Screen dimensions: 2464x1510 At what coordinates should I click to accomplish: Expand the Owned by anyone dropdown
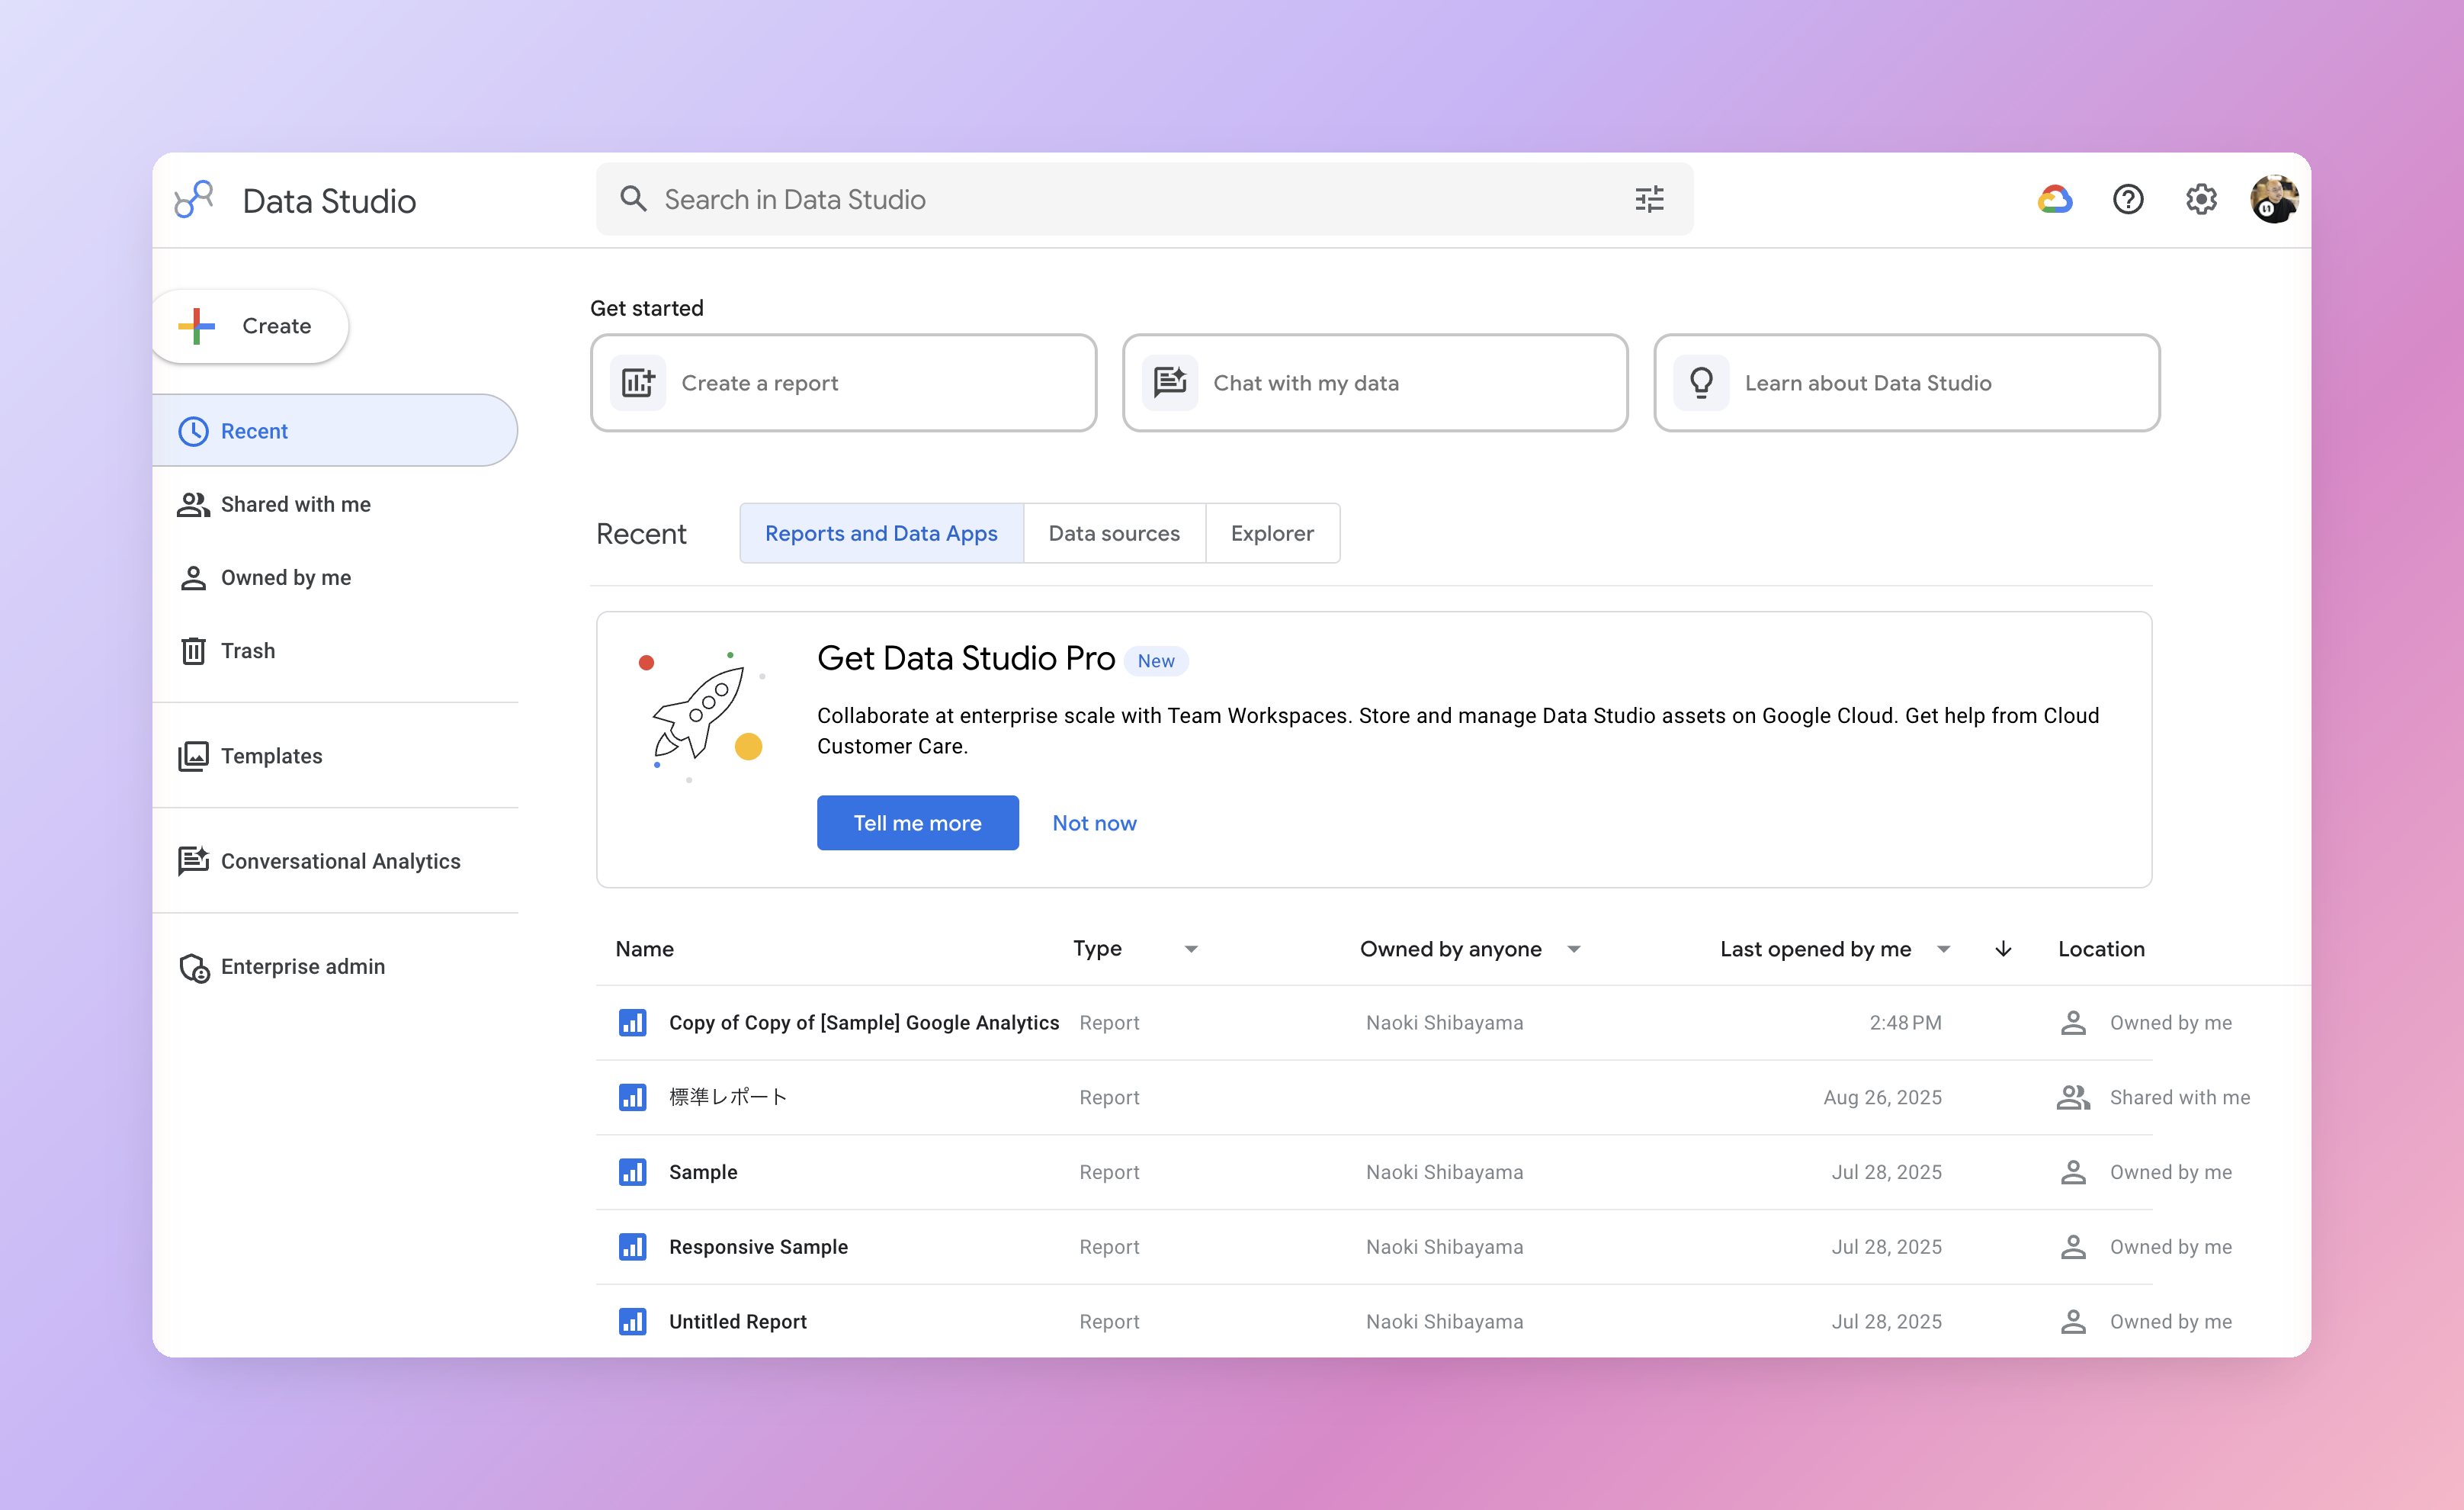[1574, 949]
